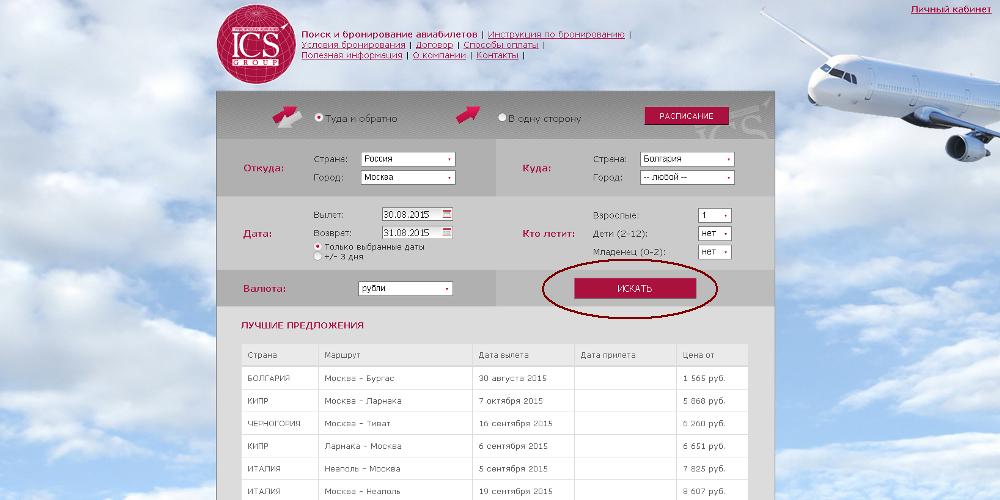Expand the destination country dropdown showing Болгария
The width and height of the screenshot is (1000, 500).
pyautogui.click(x=686, y=159)
